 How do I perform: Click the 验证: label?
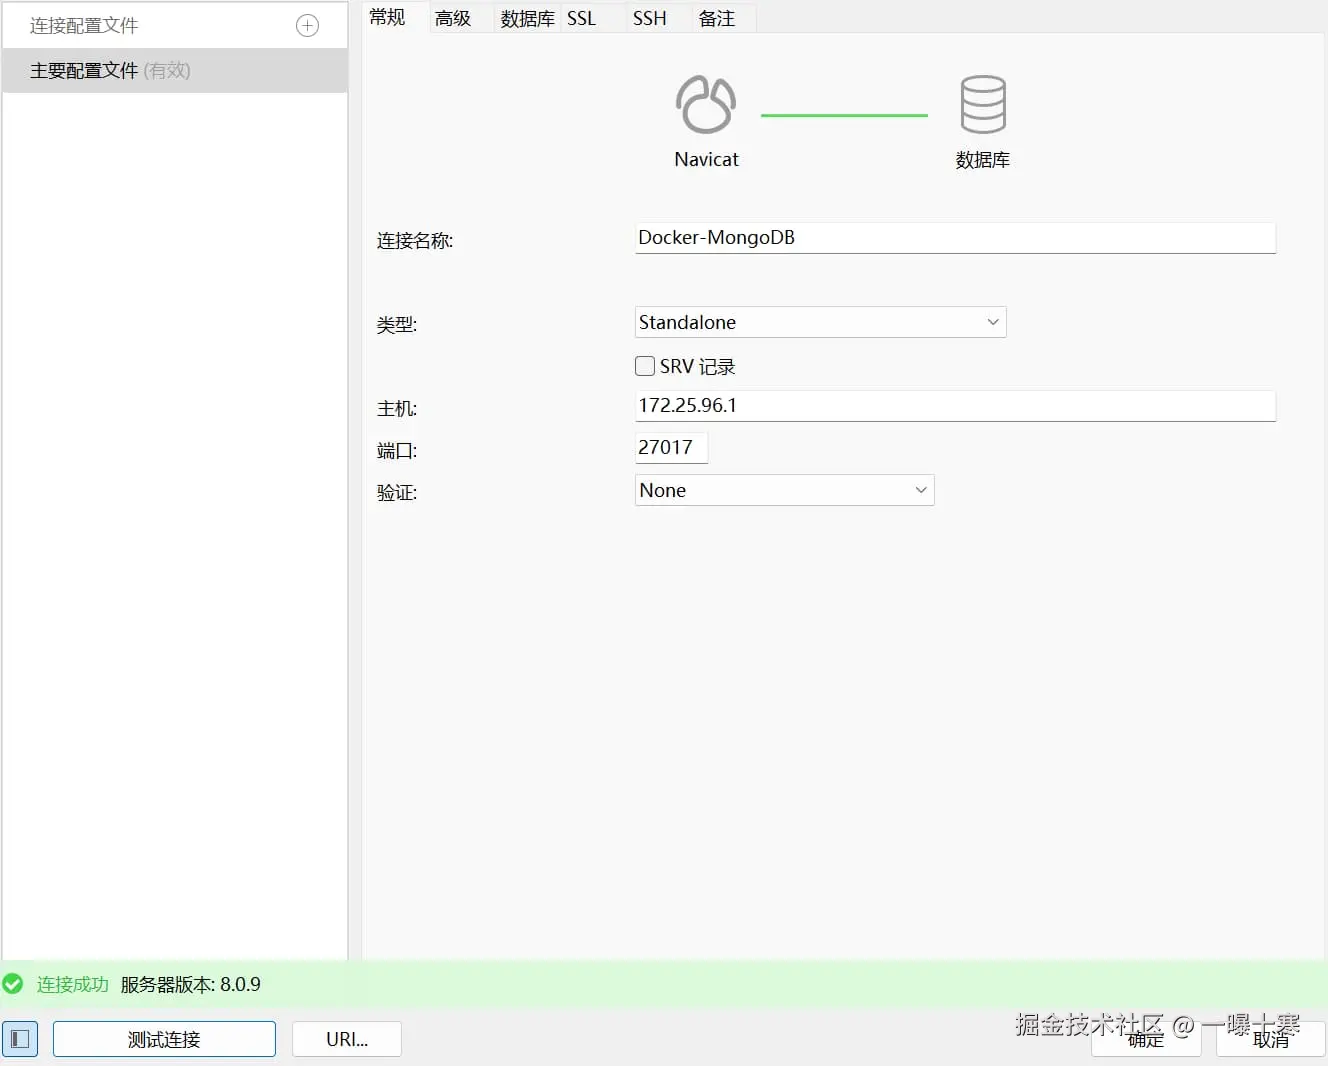397,492
